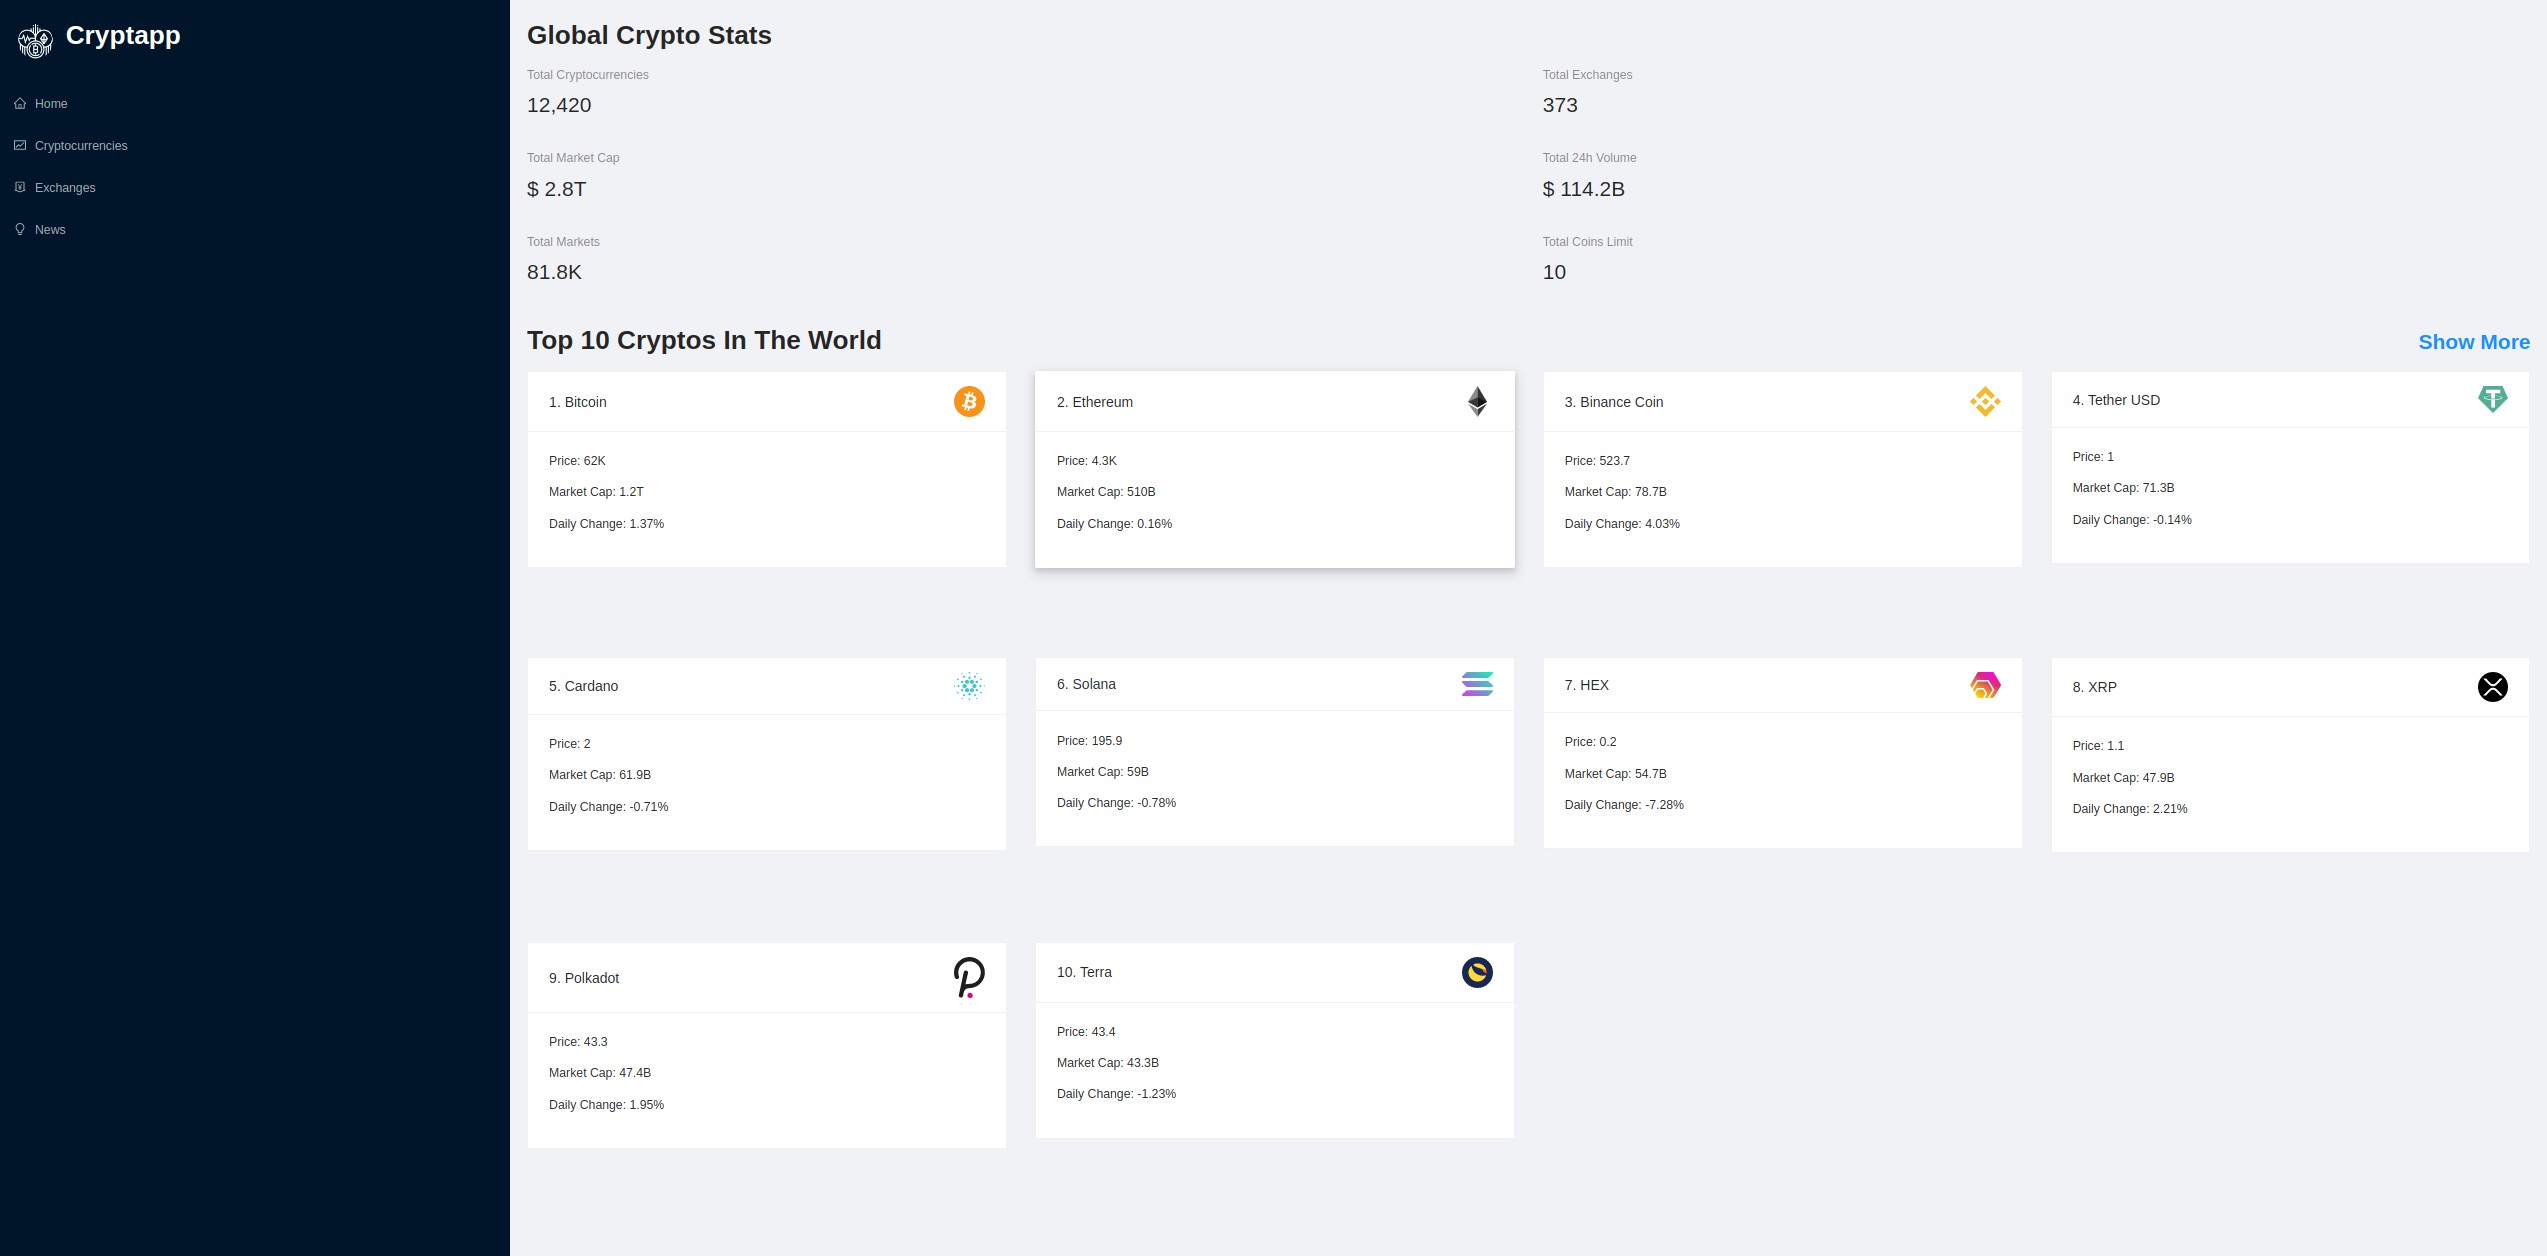Click the Total Coins Limit value 10
The image size is (2547, 1256).
[1555, 272]
